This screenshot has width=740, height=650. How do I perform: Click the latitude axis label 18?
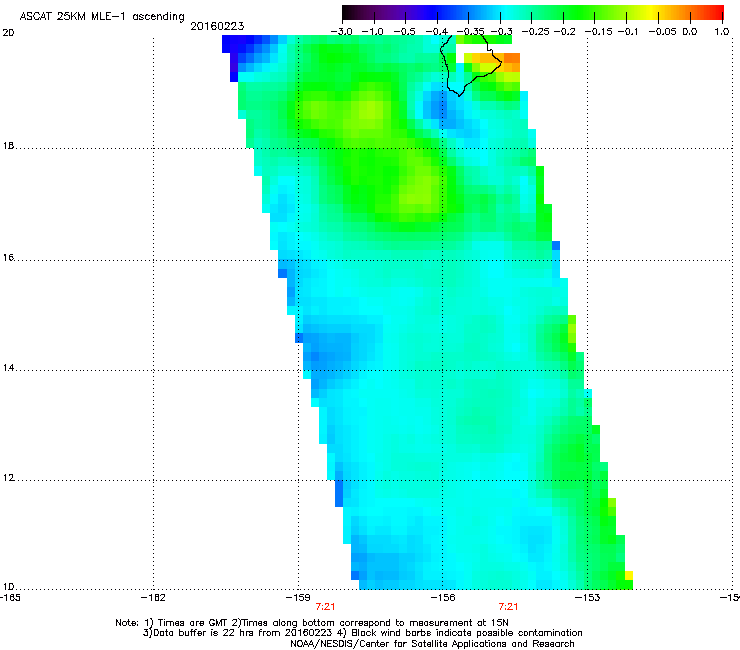8,146
